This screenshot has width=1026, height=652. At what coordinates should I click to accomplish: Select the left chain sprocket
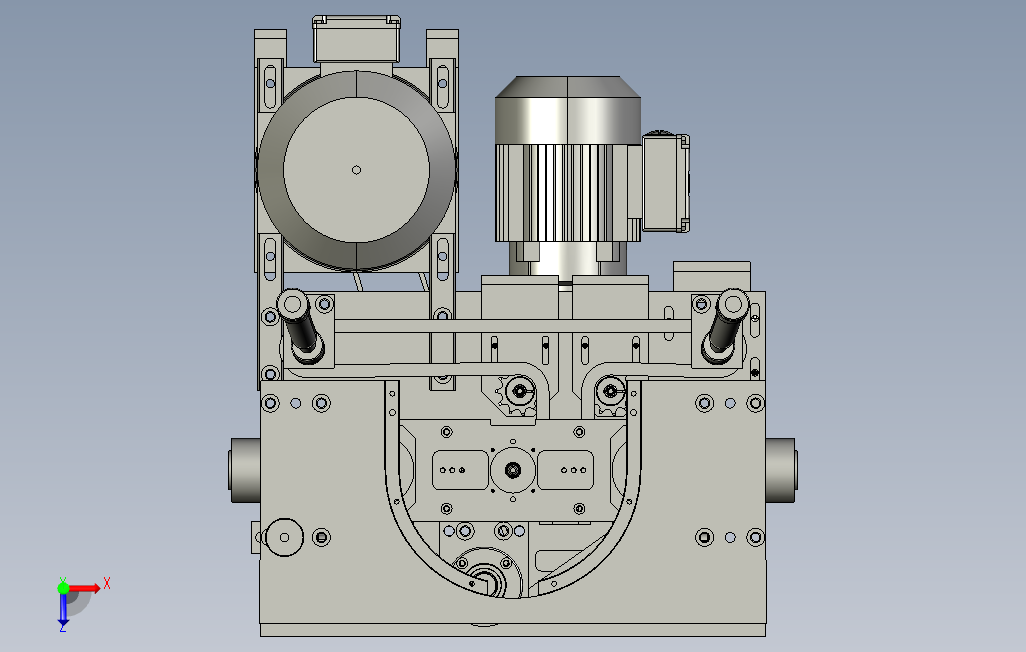(518, 395)
